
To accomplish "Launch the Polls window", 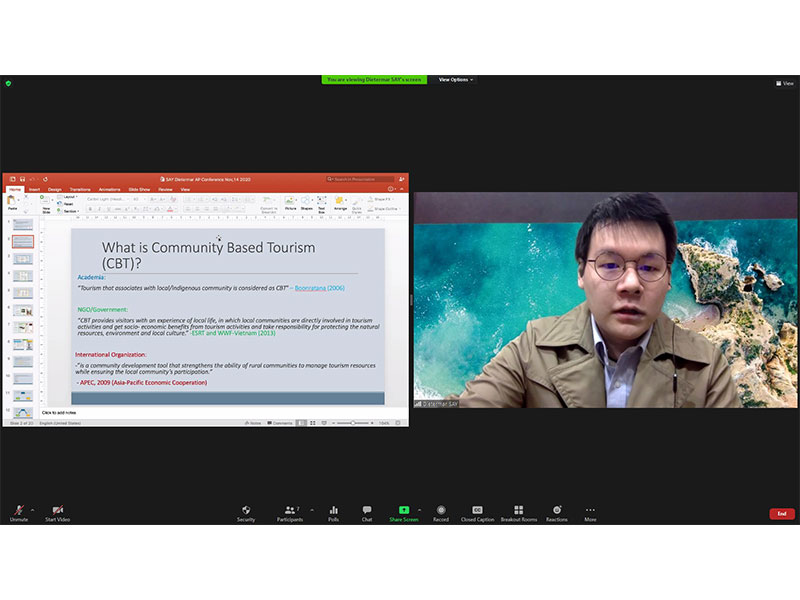I will [333, 511].
